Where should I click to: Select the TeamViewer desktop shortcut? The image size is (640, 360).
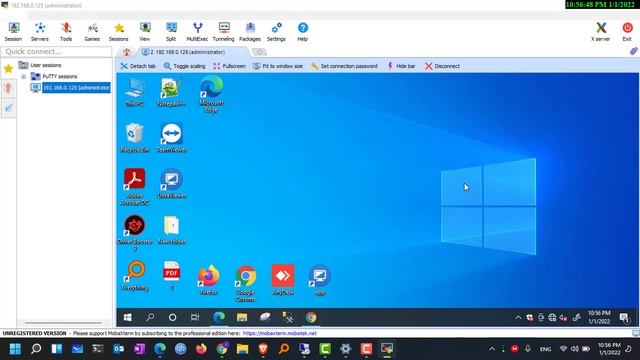(x=171, y=138)
